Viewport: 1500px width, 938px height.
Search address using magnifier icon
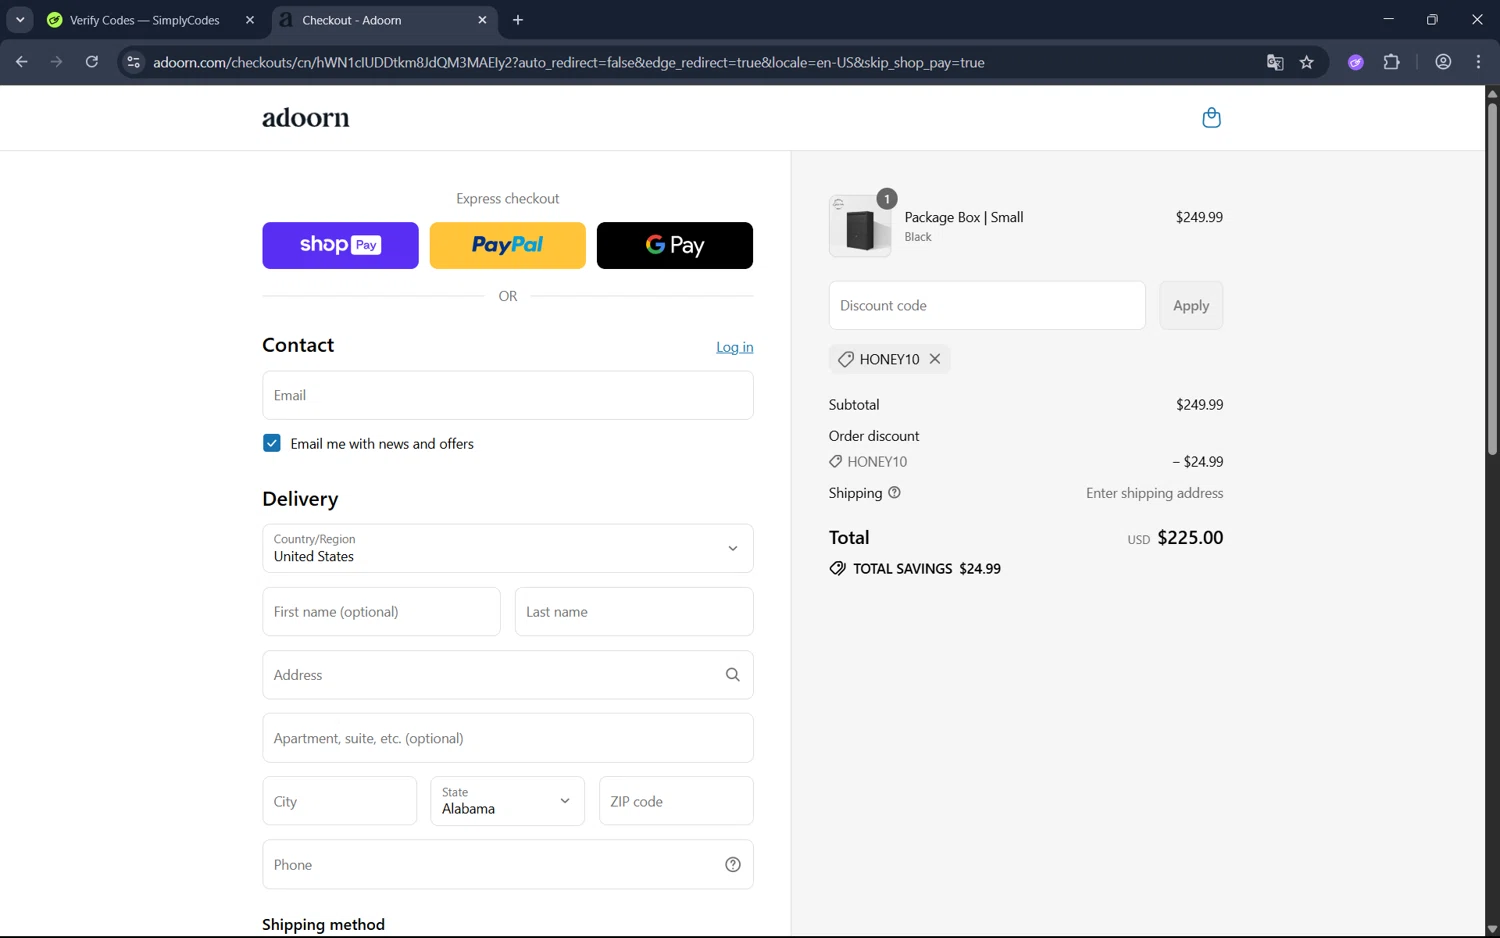[x=733, y=675]
